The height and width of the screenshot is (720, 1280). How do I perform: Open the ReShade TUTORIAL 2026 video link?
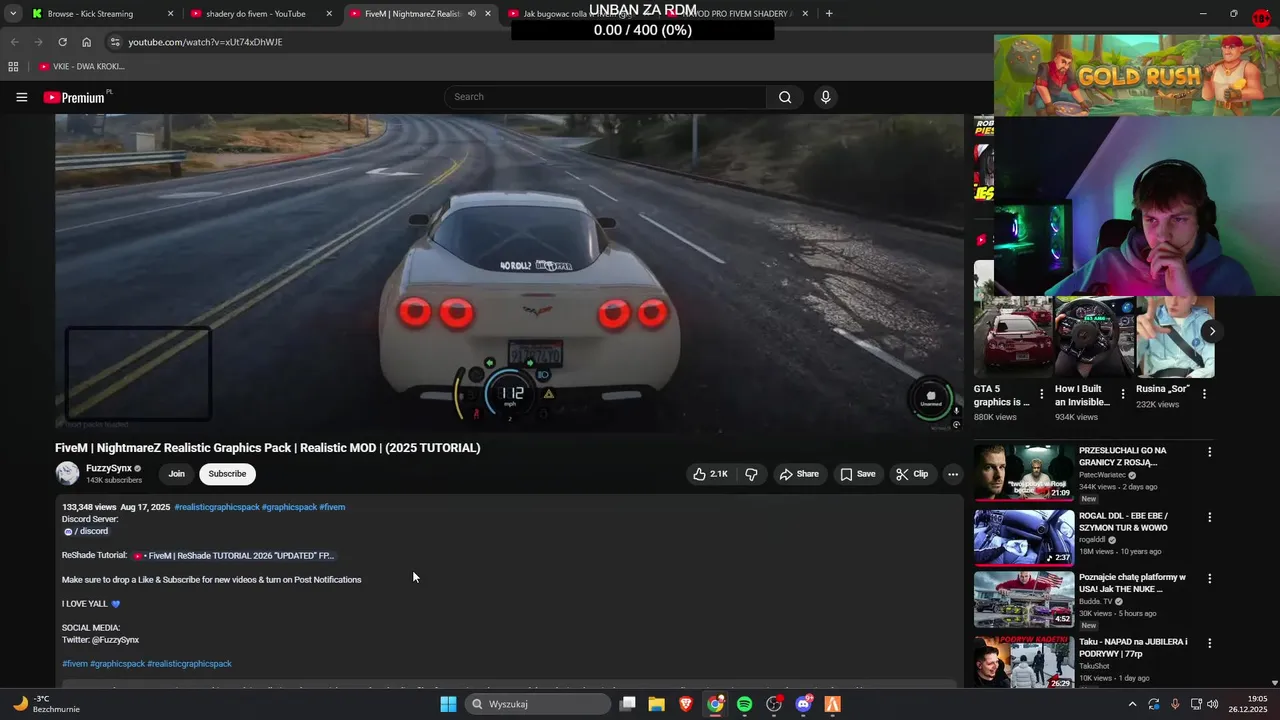tap(233, 555)
